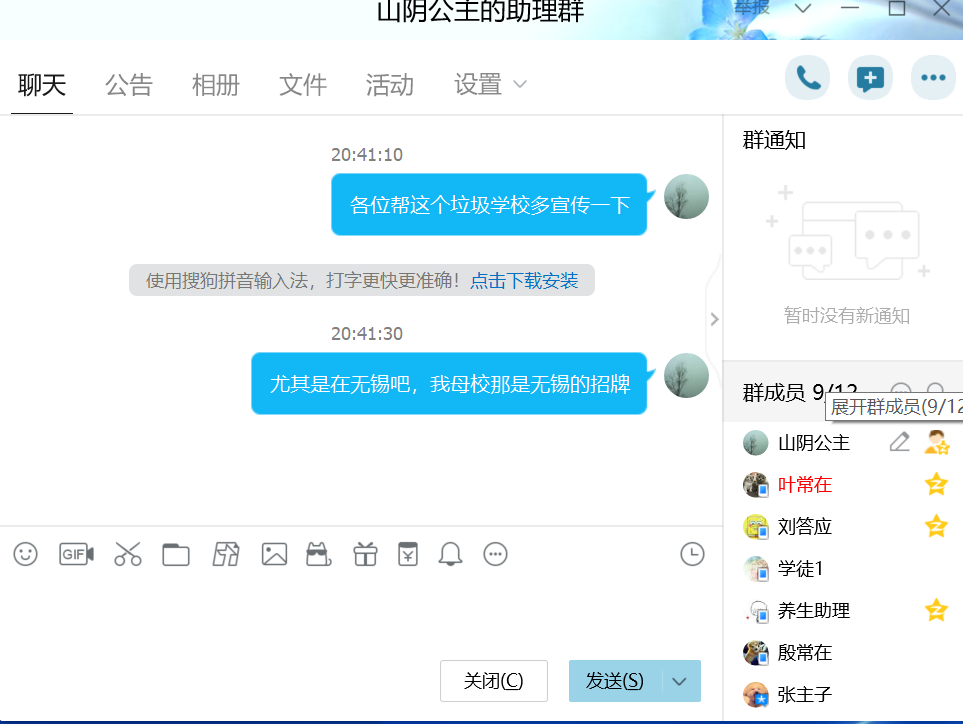
Task: Select member 刘答应 in the list
Action: [843, 526]
